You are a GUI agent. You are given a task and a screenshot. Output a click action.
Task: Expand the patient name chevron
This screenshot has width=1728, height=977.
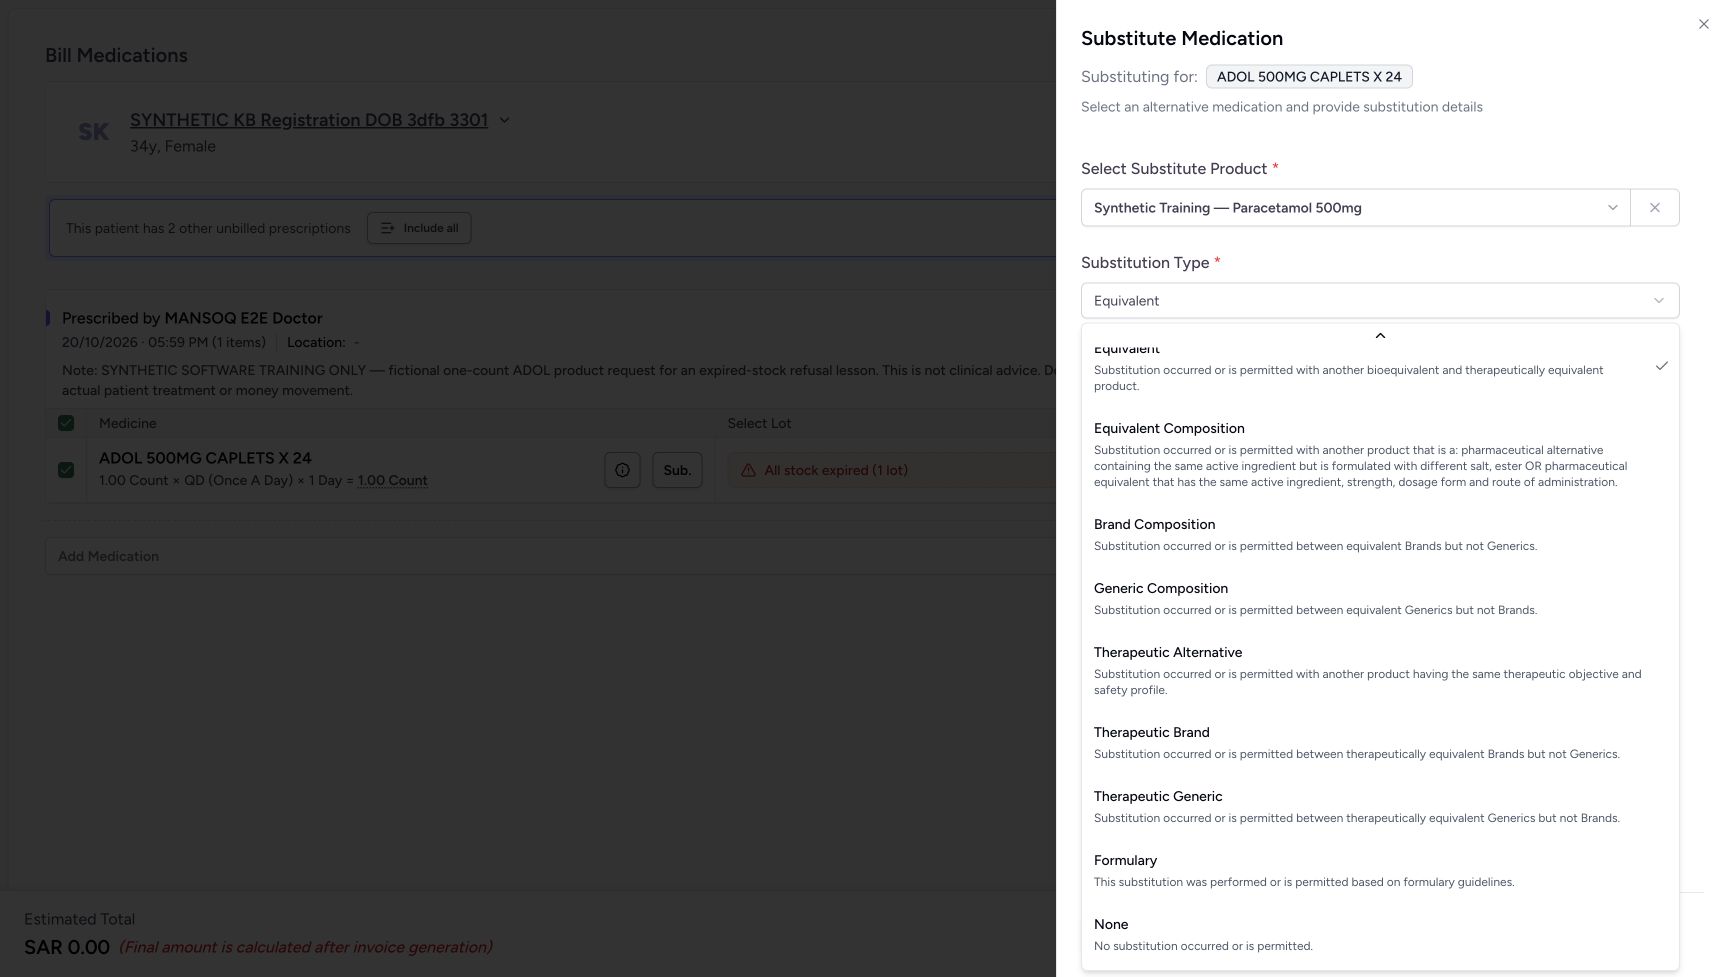(x=504, y=120)
